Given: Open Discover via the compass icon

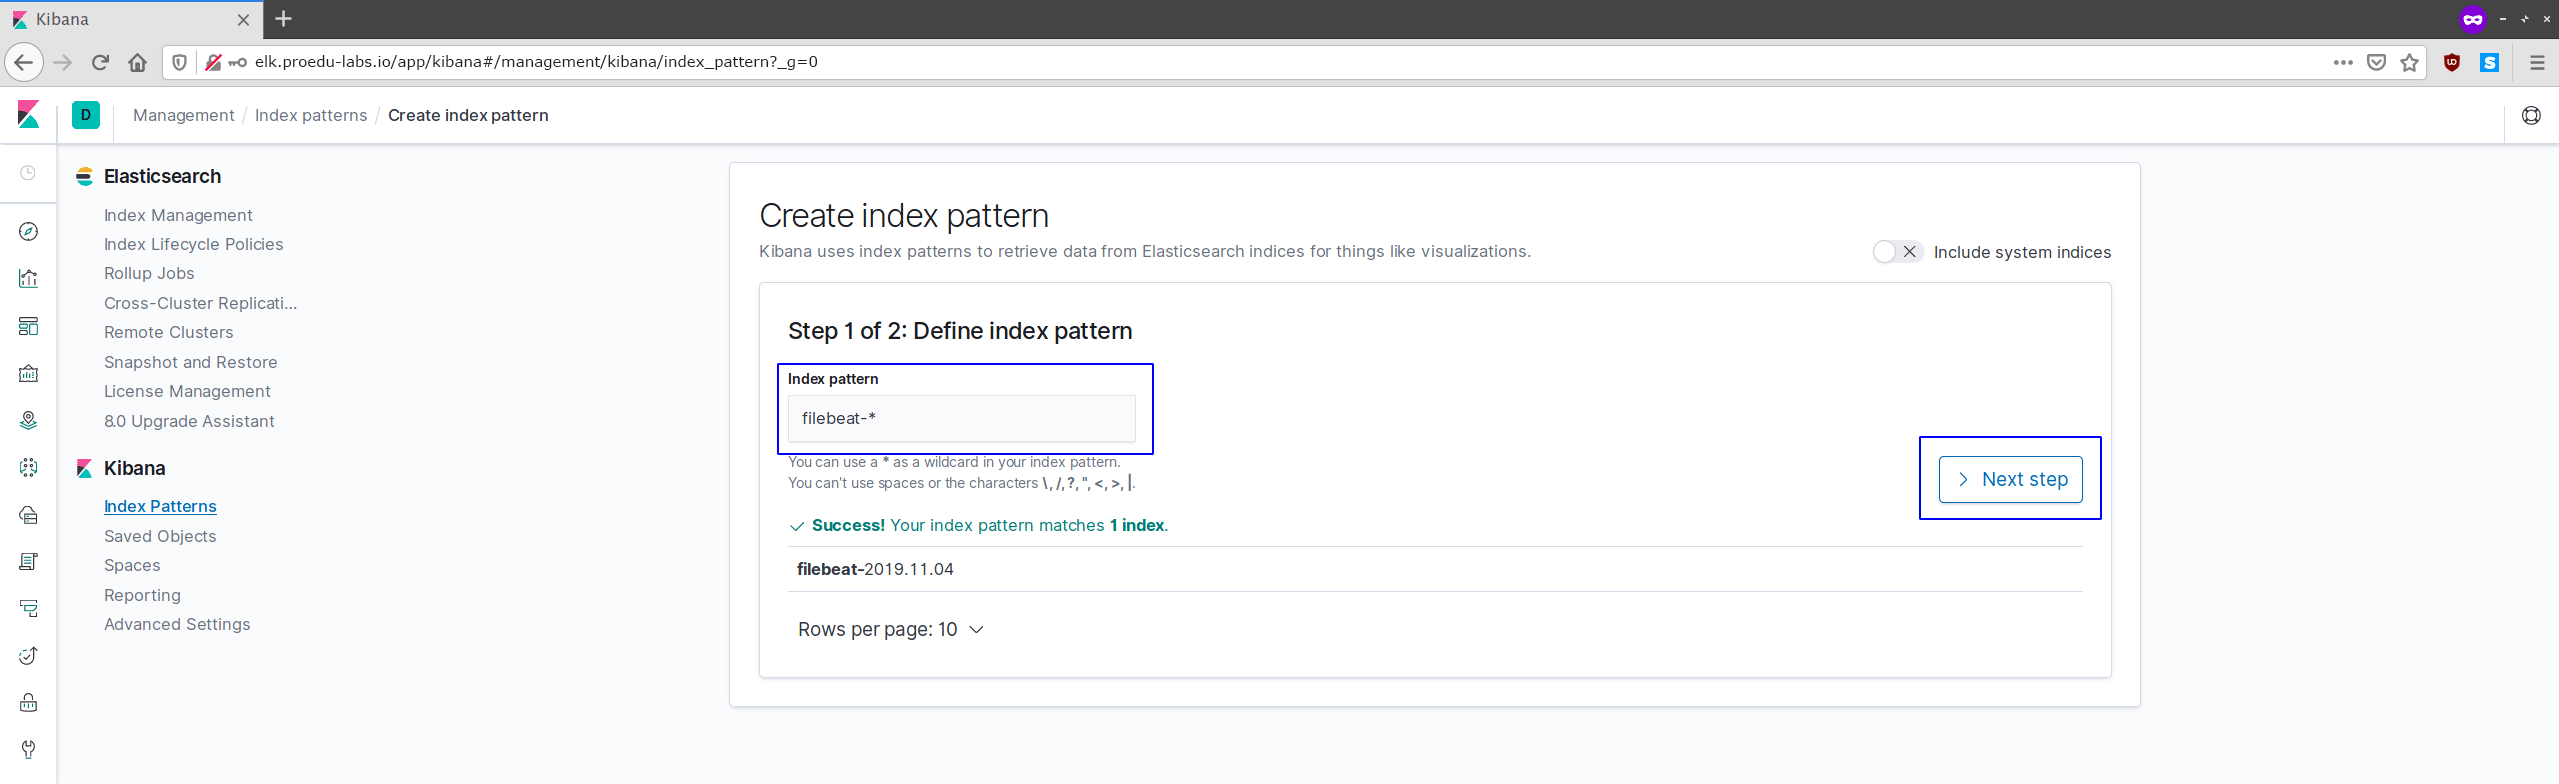Looking at the screenshot, I should click(x=28, y=232).
